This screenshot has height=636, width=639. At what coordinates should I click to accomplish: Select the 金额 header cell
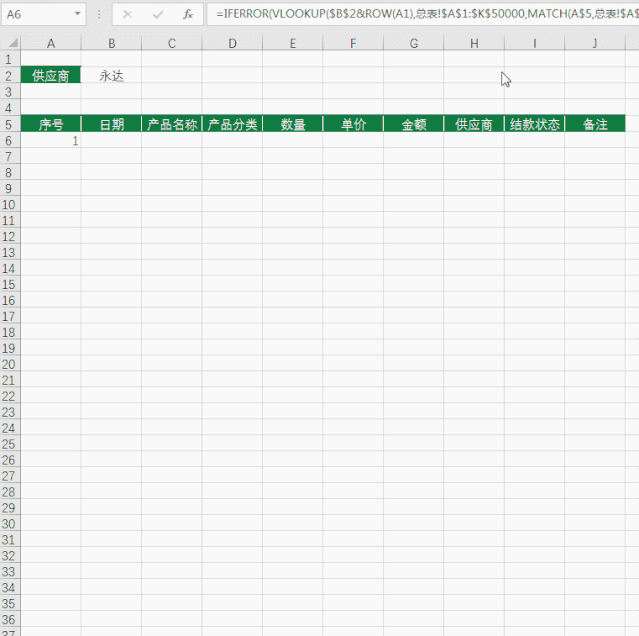click(413, 124)
